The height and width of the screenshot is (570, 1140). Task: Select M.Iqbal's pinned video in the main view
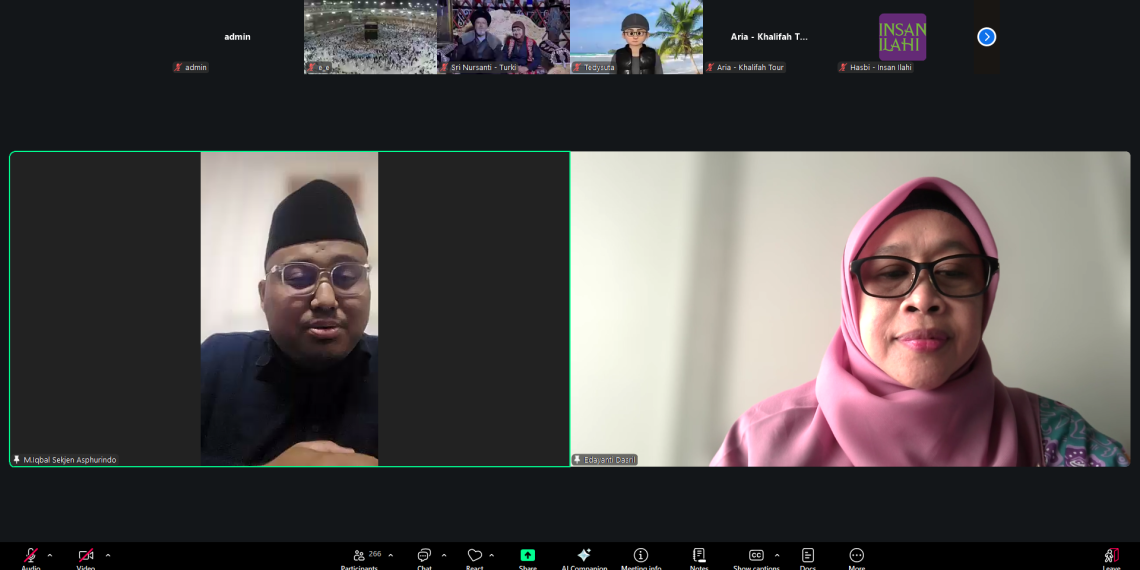(289, 309)
